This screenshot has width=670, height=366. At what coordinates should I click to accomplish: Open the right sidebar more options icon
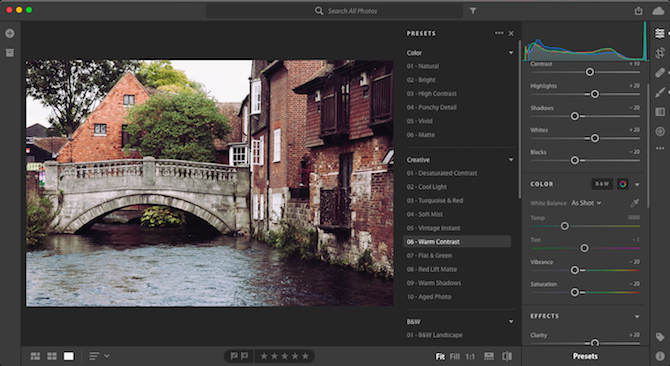(660, 148)
